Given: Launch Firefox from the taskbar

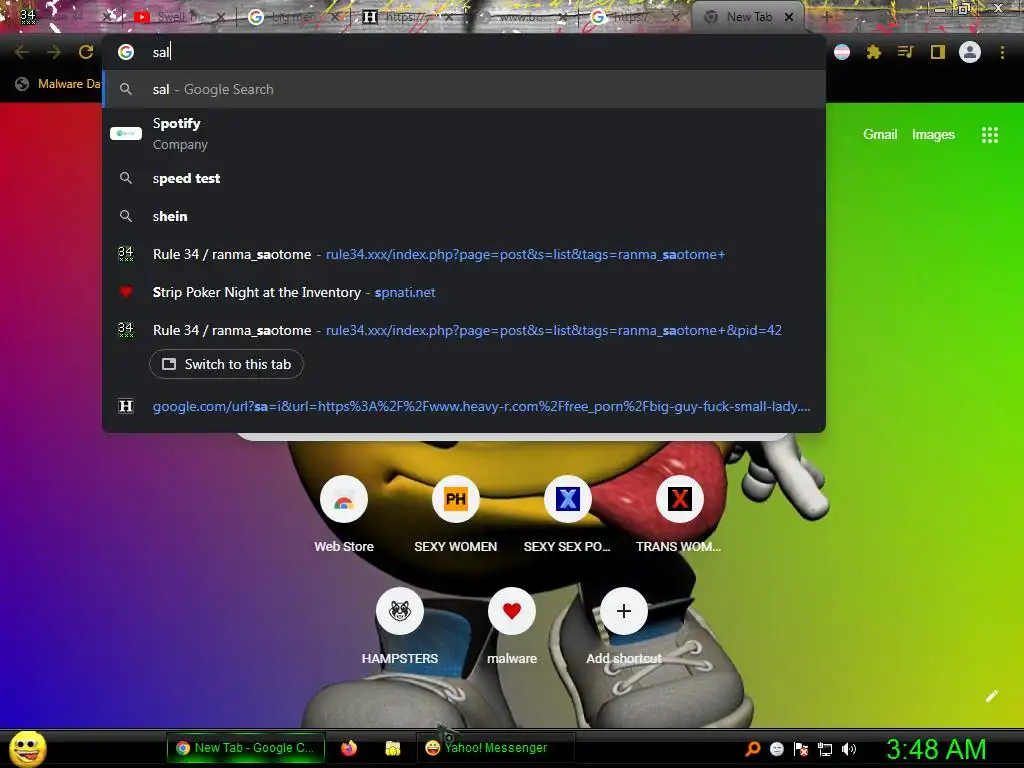Looking at the screenshot, I should pyautogui.click(x=349, y=748).
